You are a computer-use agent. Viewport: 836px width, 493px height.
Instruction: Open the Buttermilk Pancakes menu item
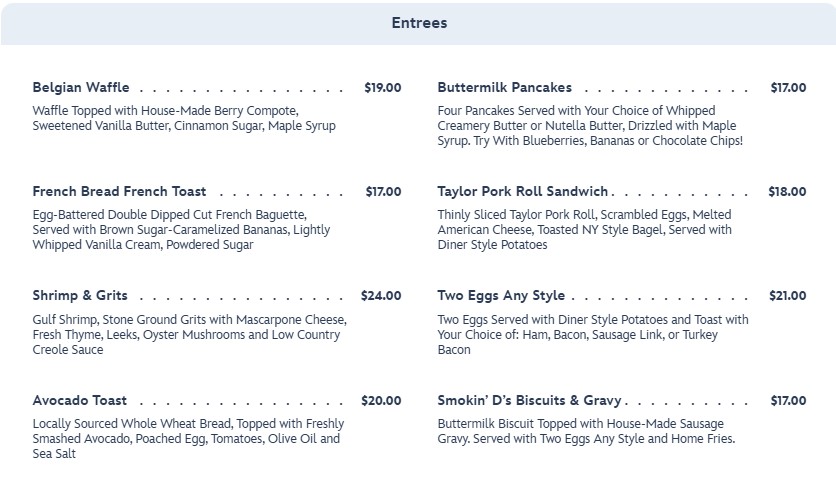tap(504, 88)
